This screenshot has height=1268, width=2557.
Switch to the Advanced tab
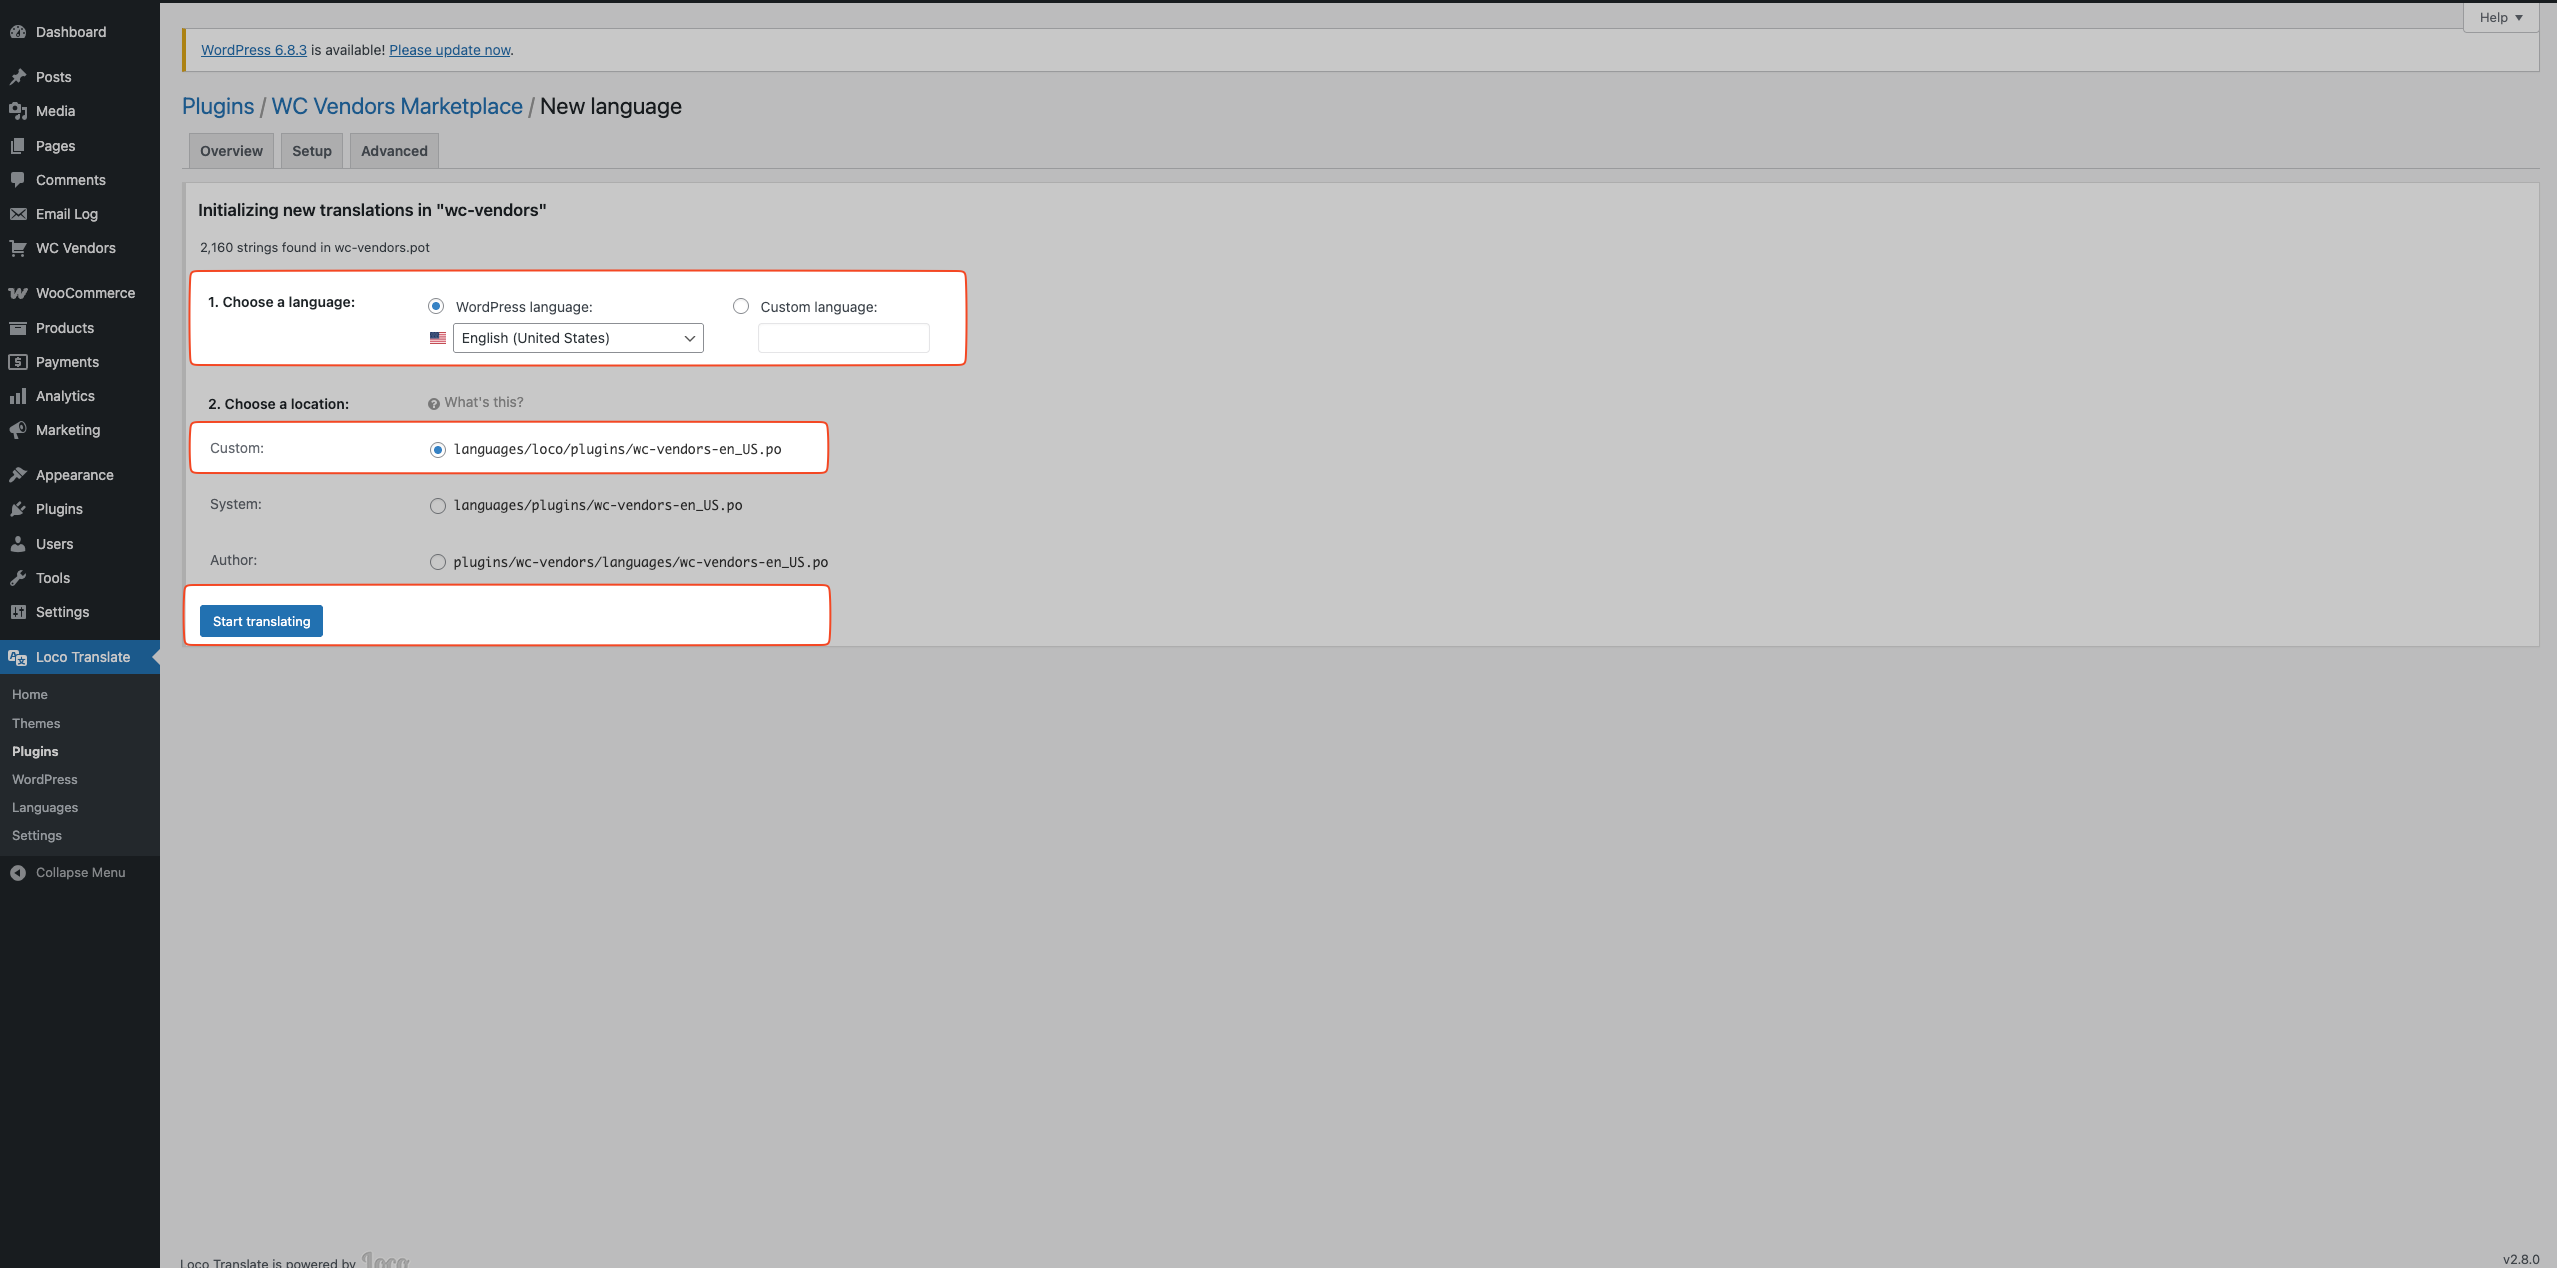pos(394,151)
